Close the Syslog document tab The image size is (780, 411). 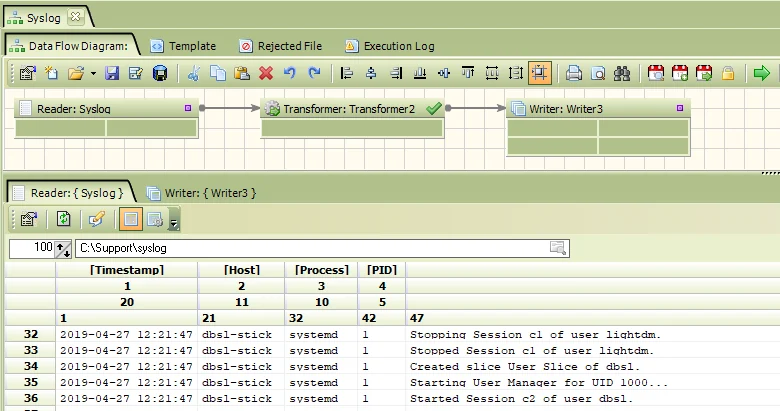(76, 17)
